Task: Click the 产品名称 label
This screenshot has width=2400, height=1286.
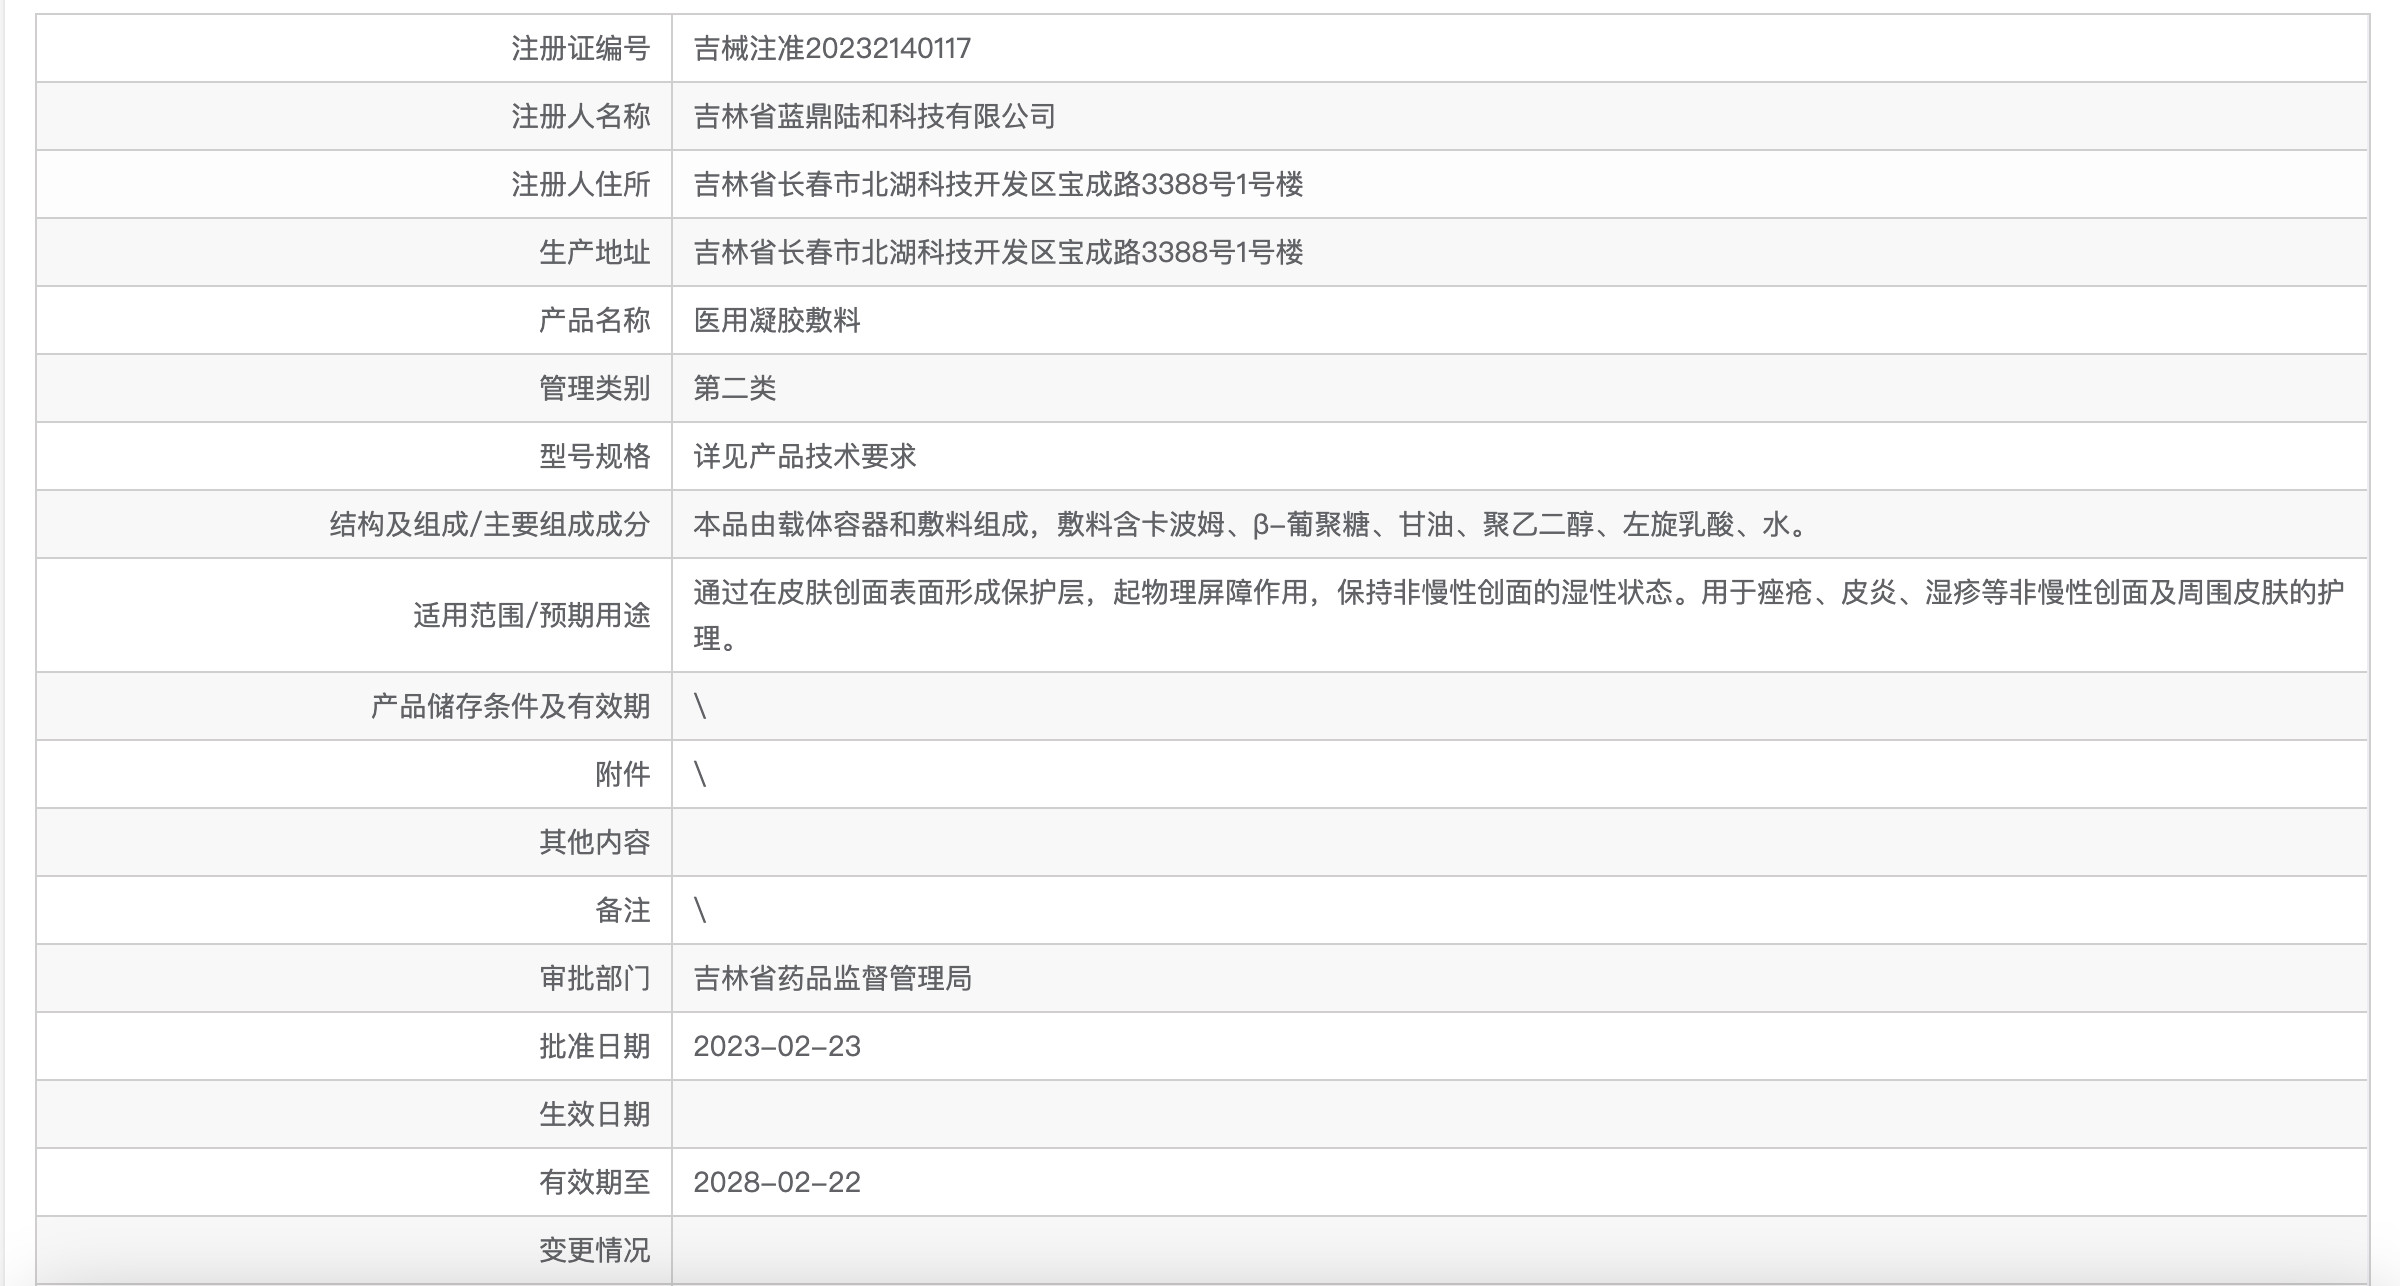Action: (595, 320)
